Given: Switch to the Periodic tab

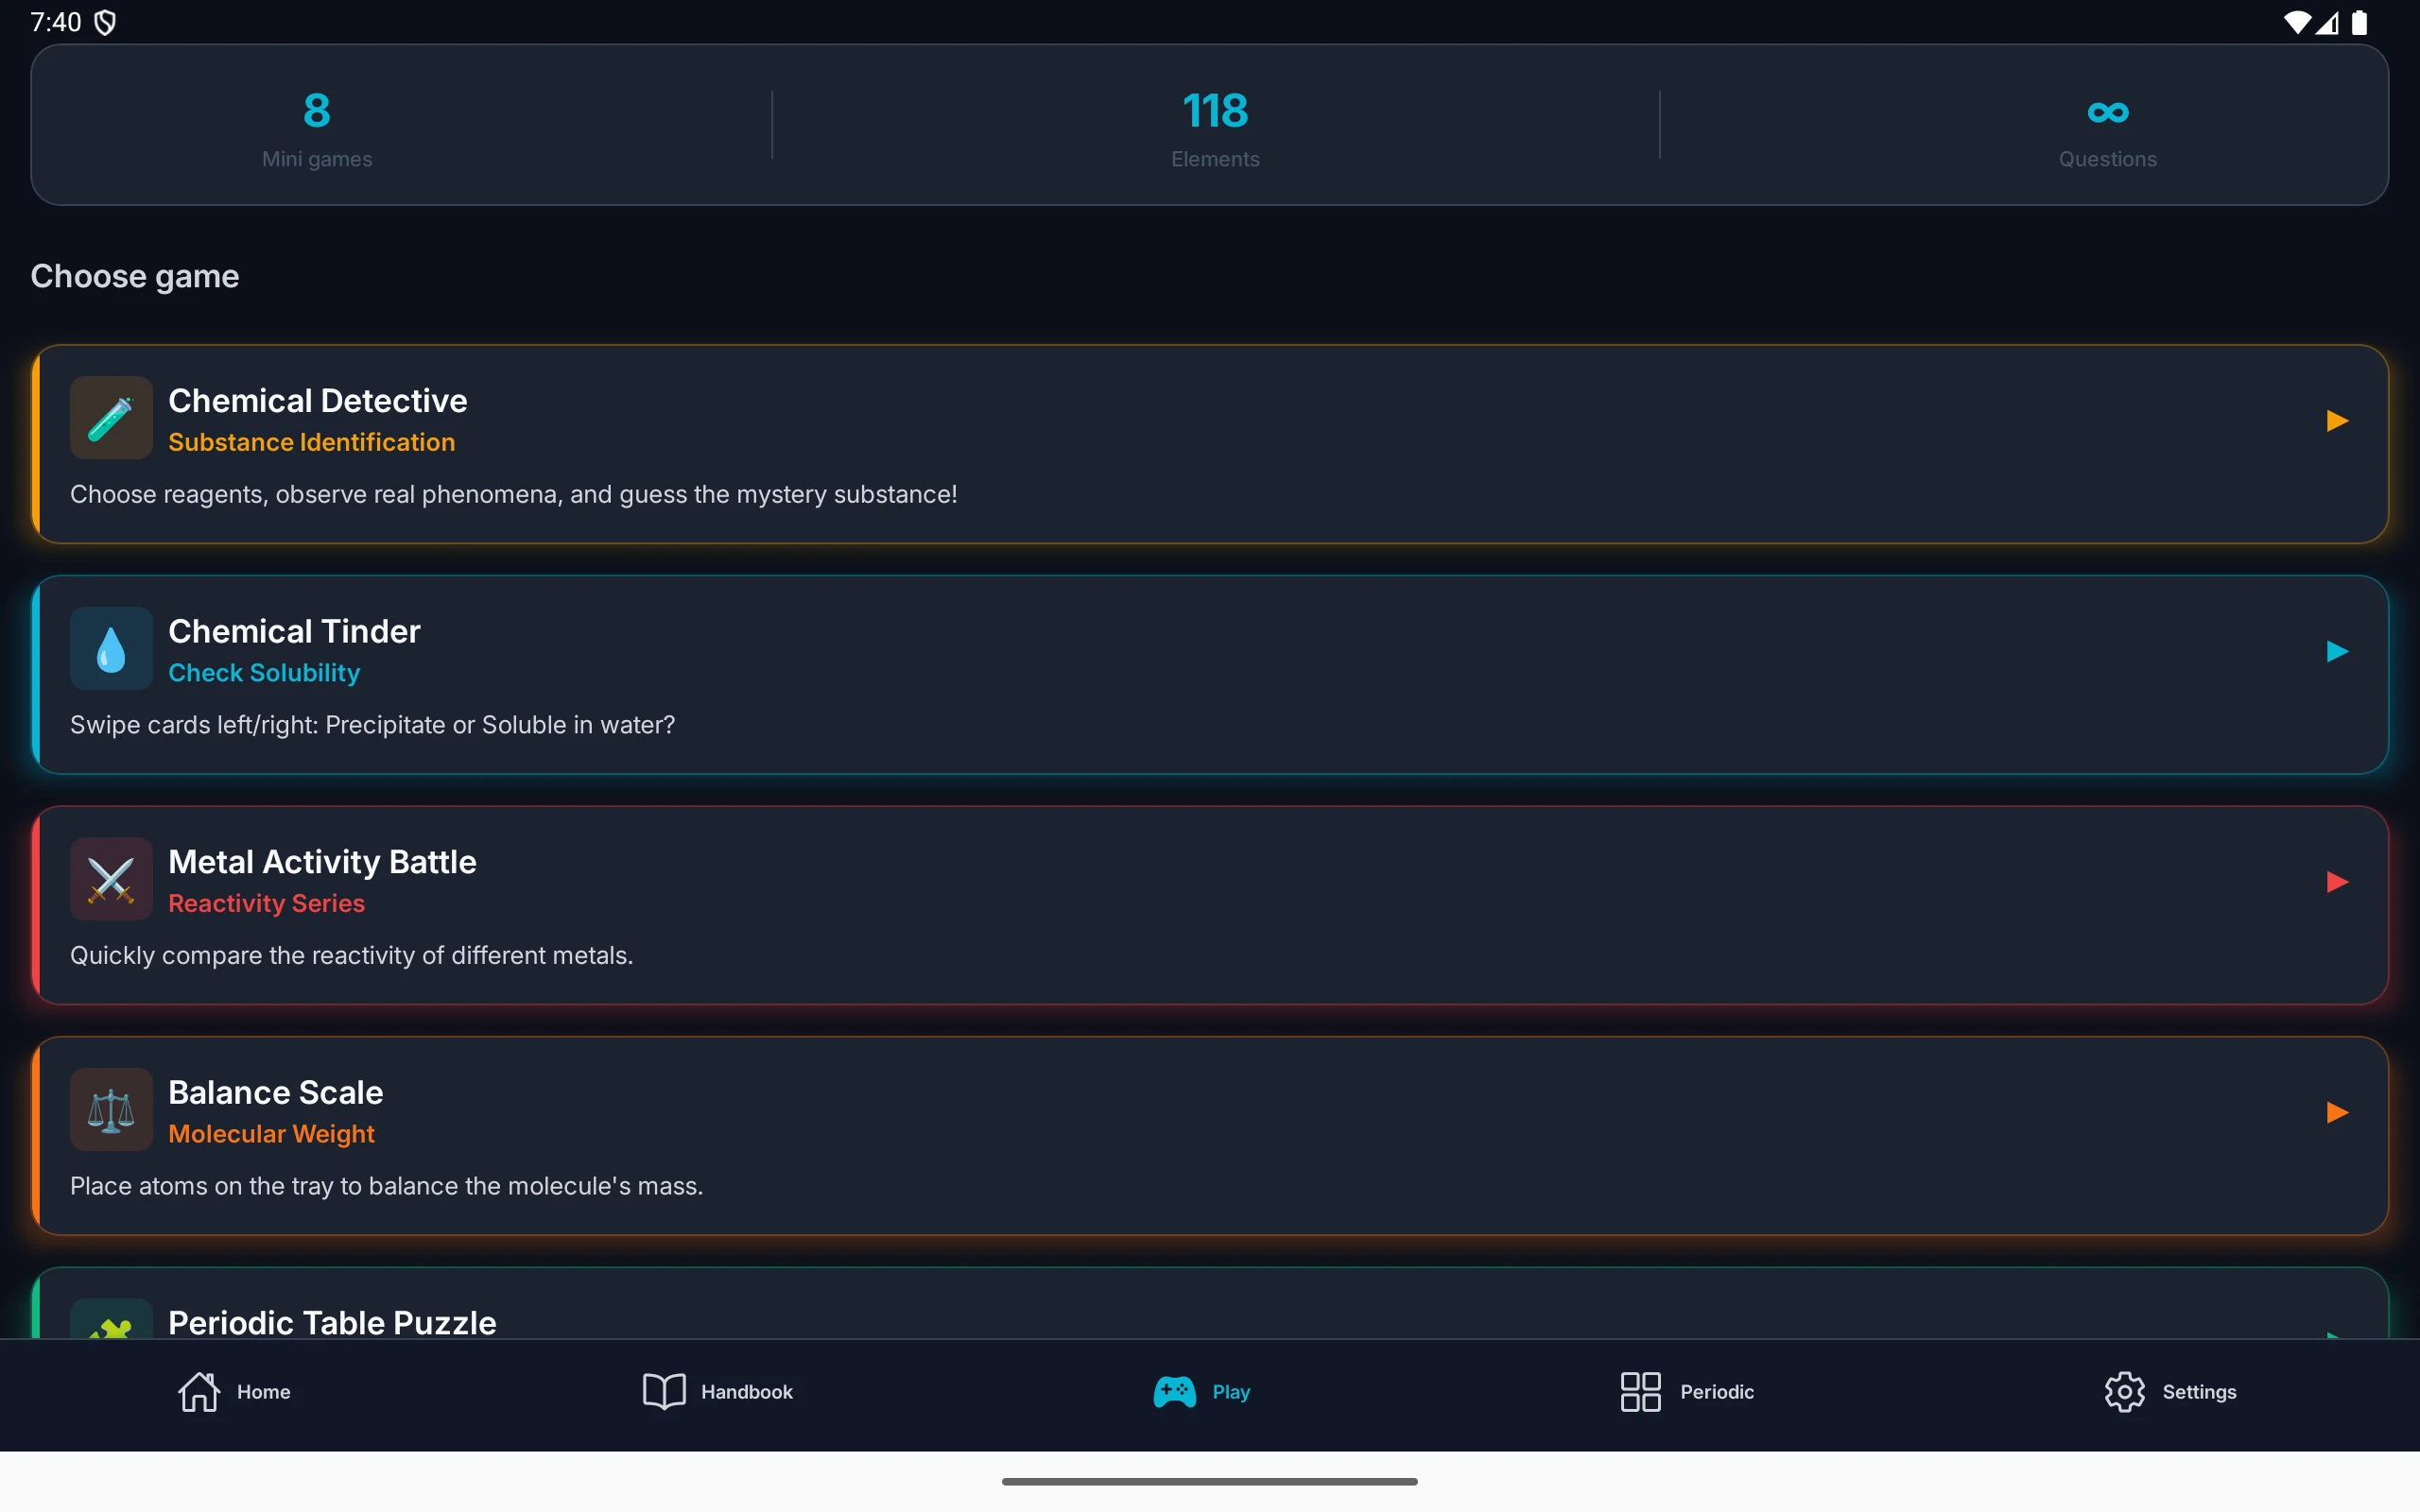Looking at the screenshot, I should (1687, 1391).
